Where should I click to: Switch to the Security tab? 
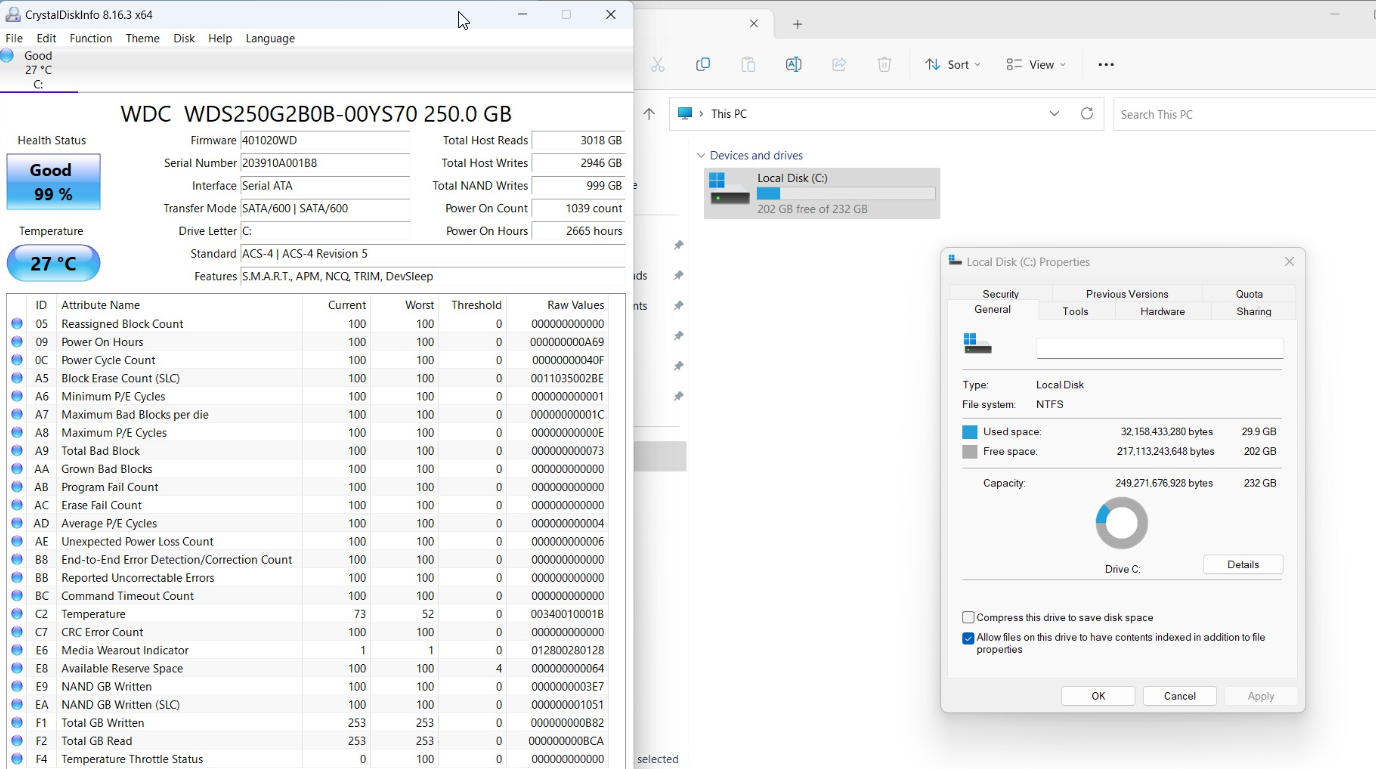coord(1000,294)
